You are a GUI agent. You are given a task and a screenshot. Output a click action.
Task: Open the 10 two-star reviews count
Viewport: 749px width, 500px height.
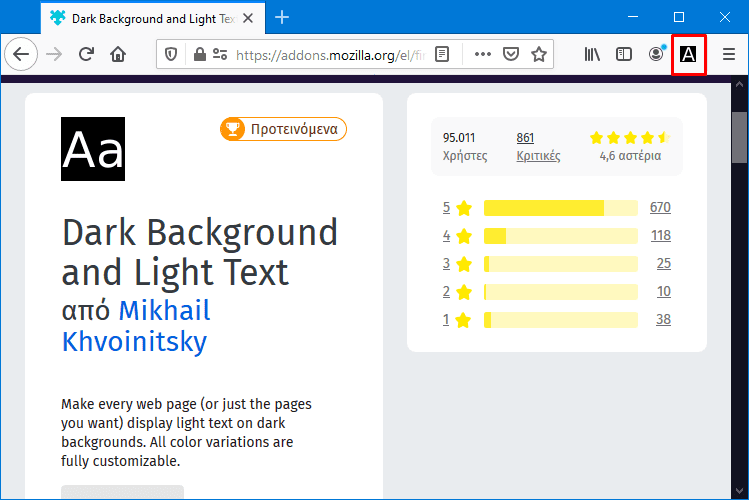point(663,291)
